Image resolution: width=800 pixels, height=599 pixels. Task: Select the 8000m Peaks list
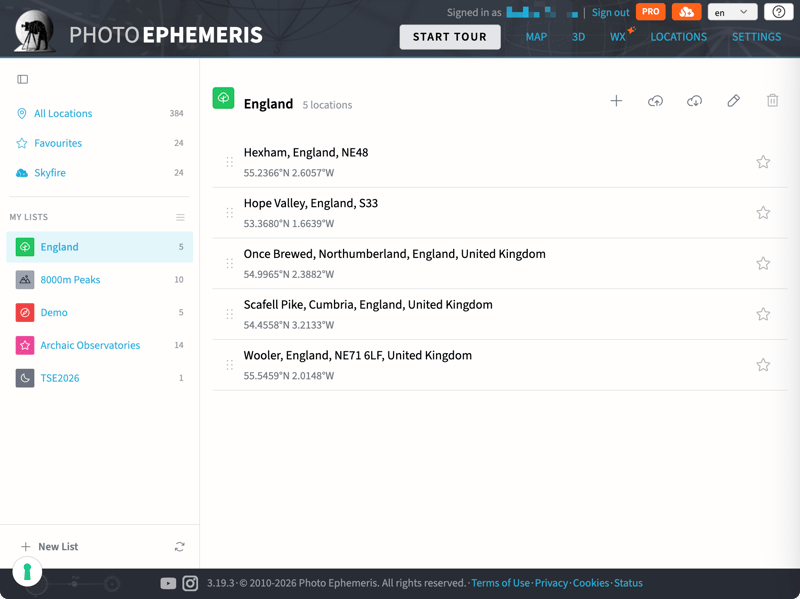pos(99,280)
